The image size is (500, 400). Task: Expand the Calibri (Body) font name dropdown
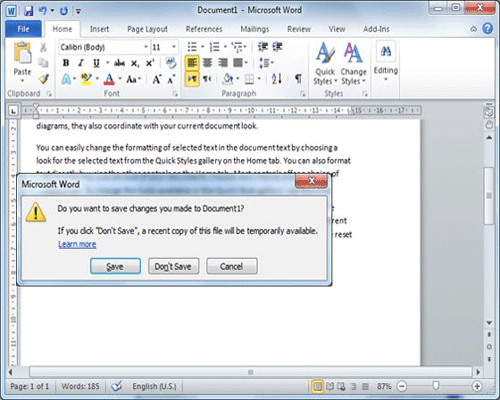tap(146, 47)
